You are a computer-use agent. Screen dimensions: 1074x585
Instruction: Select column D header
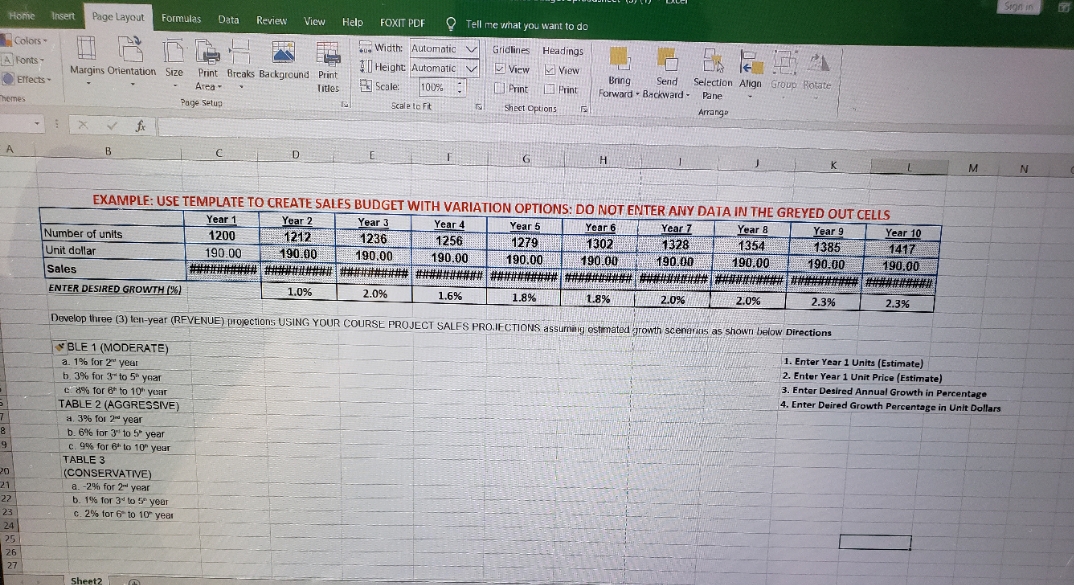pos(296,154)
